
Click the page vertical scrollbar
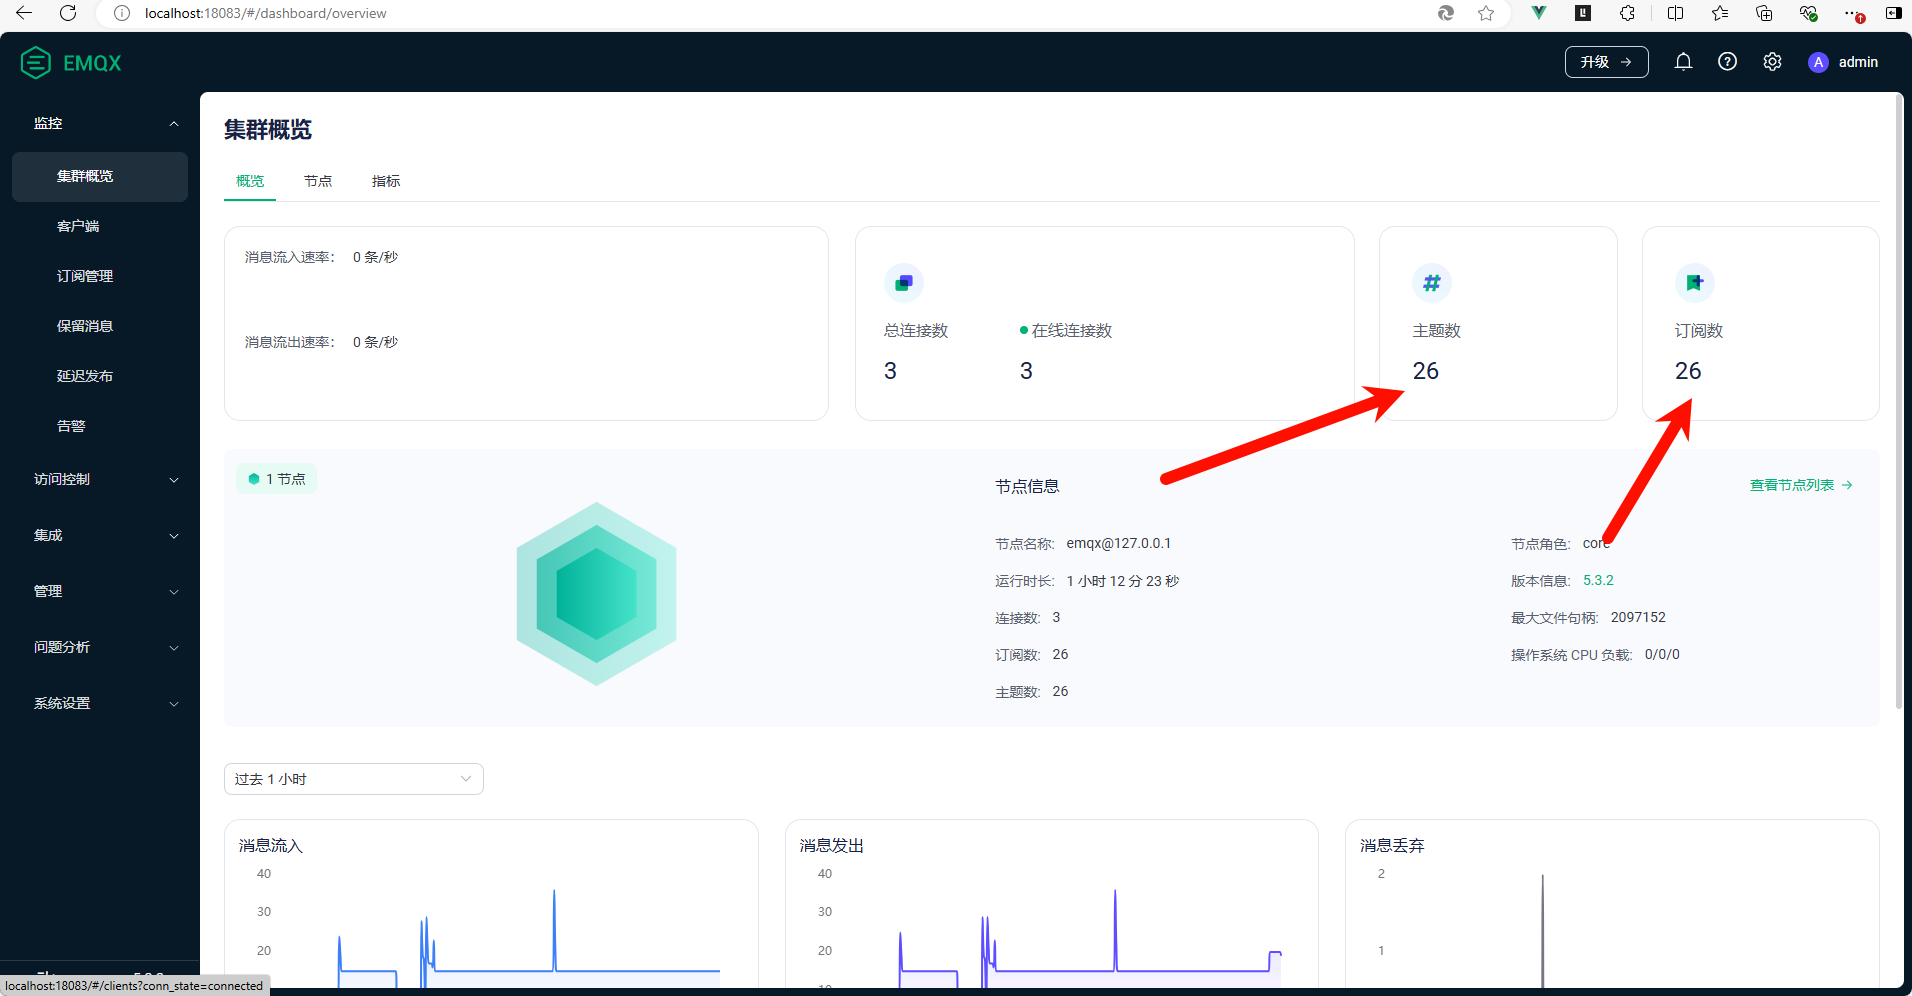[x=1899, y=400]
